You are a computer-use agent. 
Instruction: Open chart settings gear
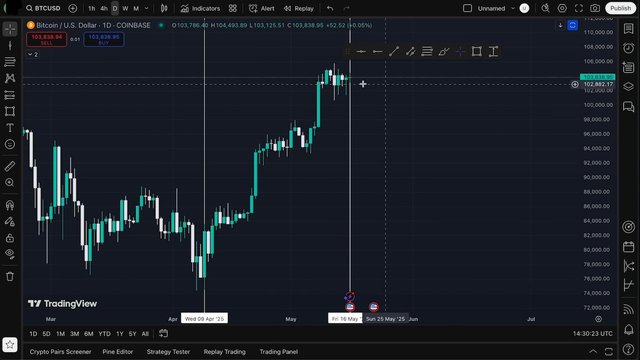(x=562, y=8)
